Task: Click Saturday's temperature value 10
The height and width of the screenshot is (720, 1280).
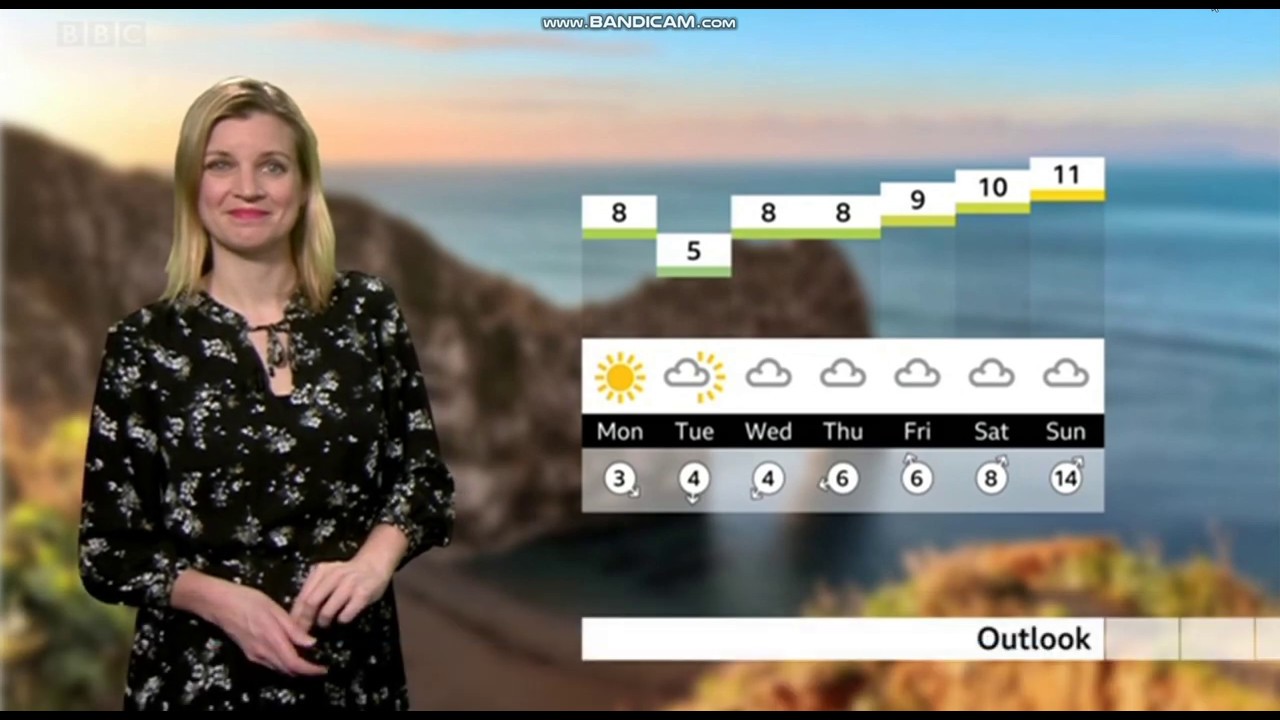Action: (992, 188)
